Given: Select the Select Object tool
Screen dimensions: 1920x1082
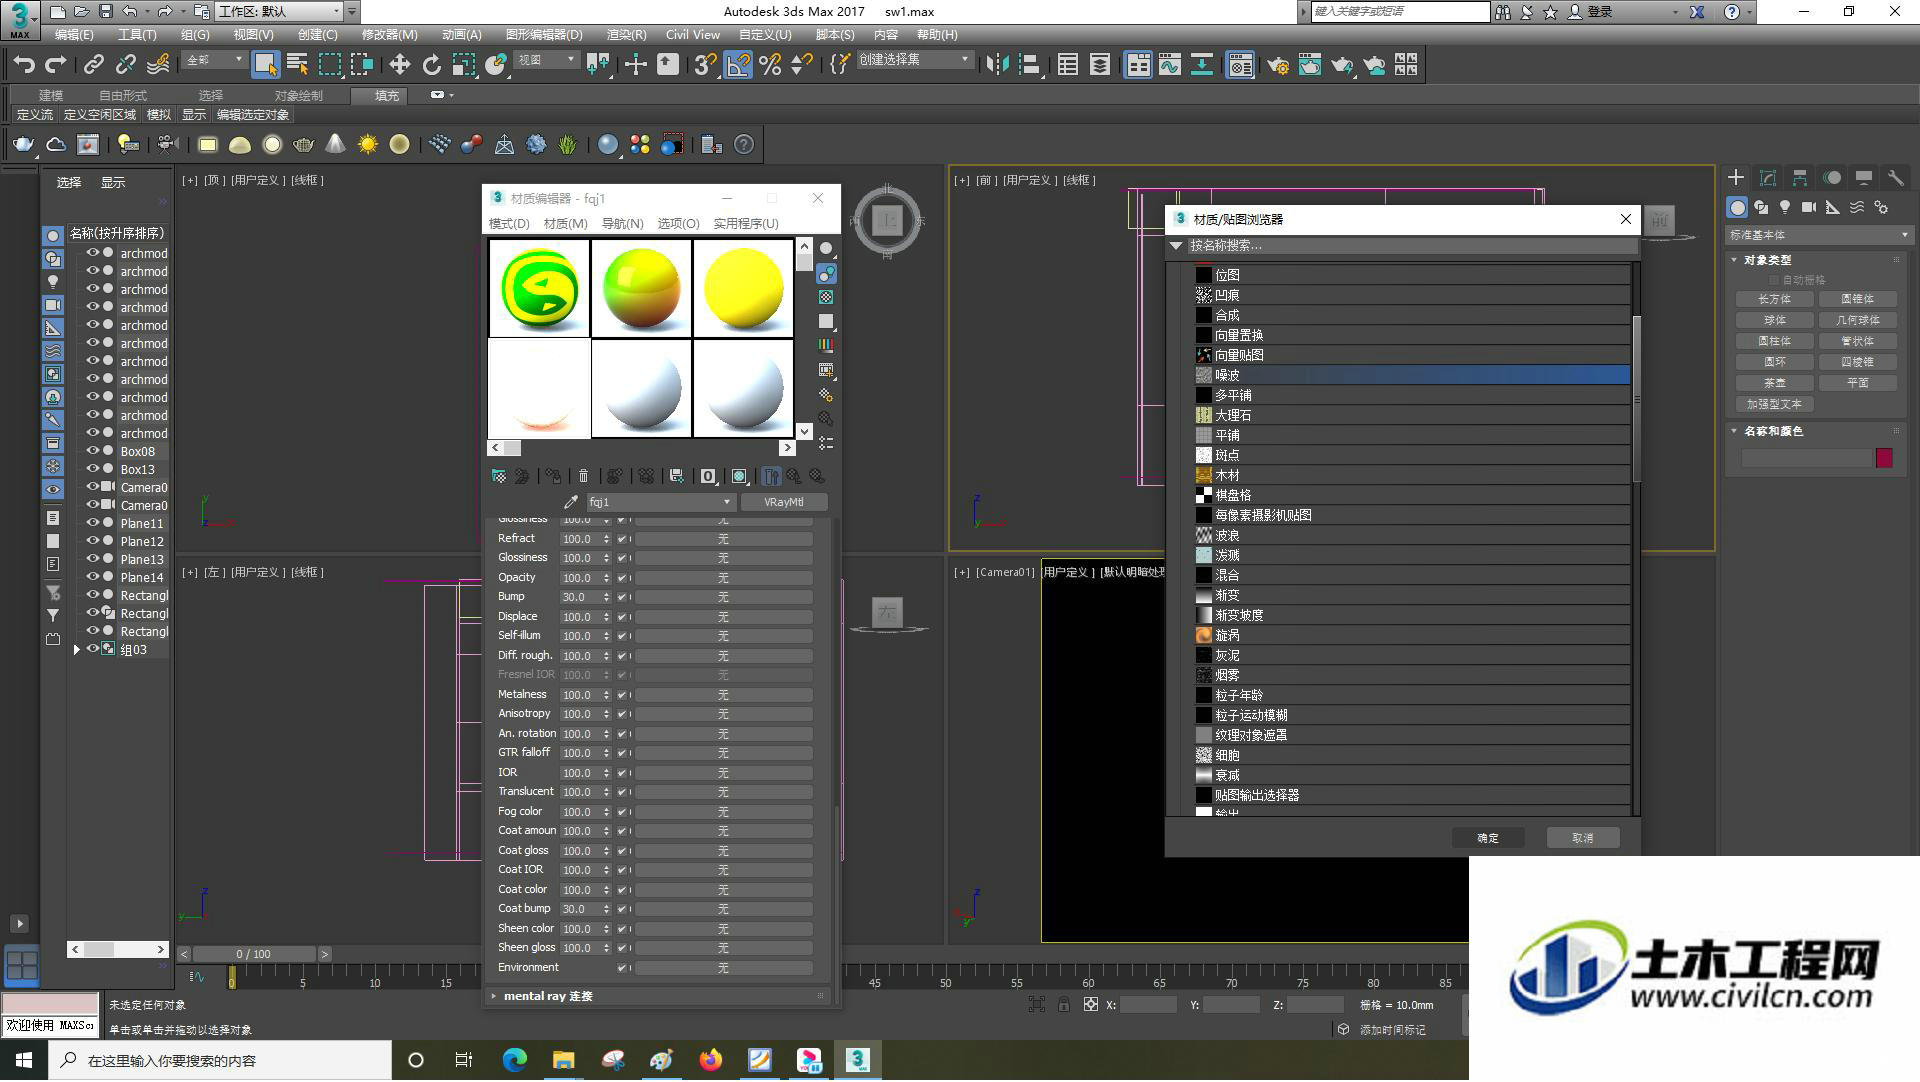Looking at the screenshot, I should pyautogui.click(x=265, y=65).
